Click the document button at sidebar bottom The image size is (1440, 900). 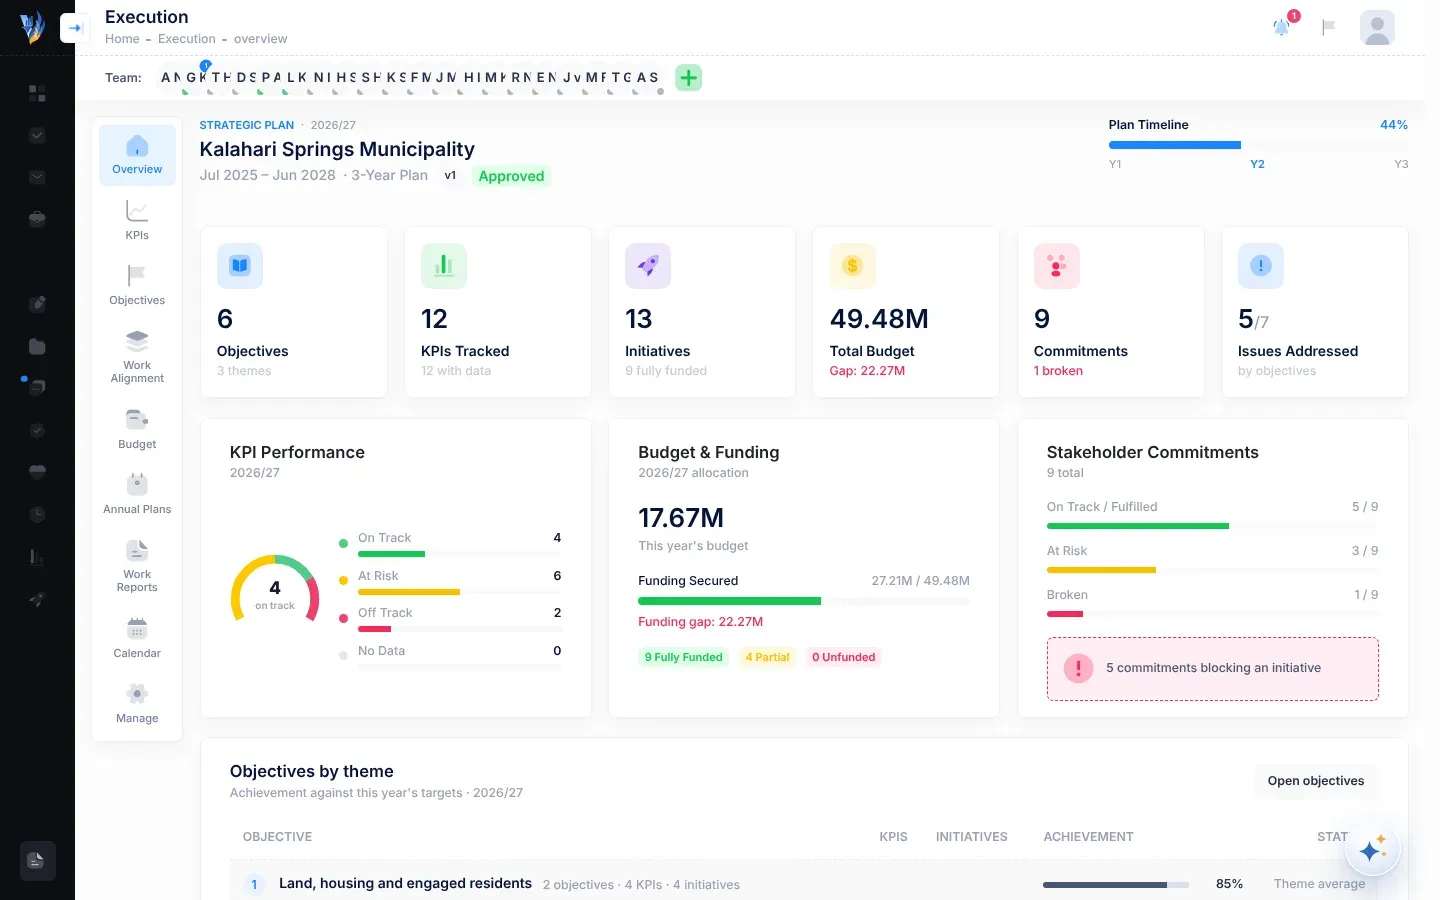tap(37, 860)
